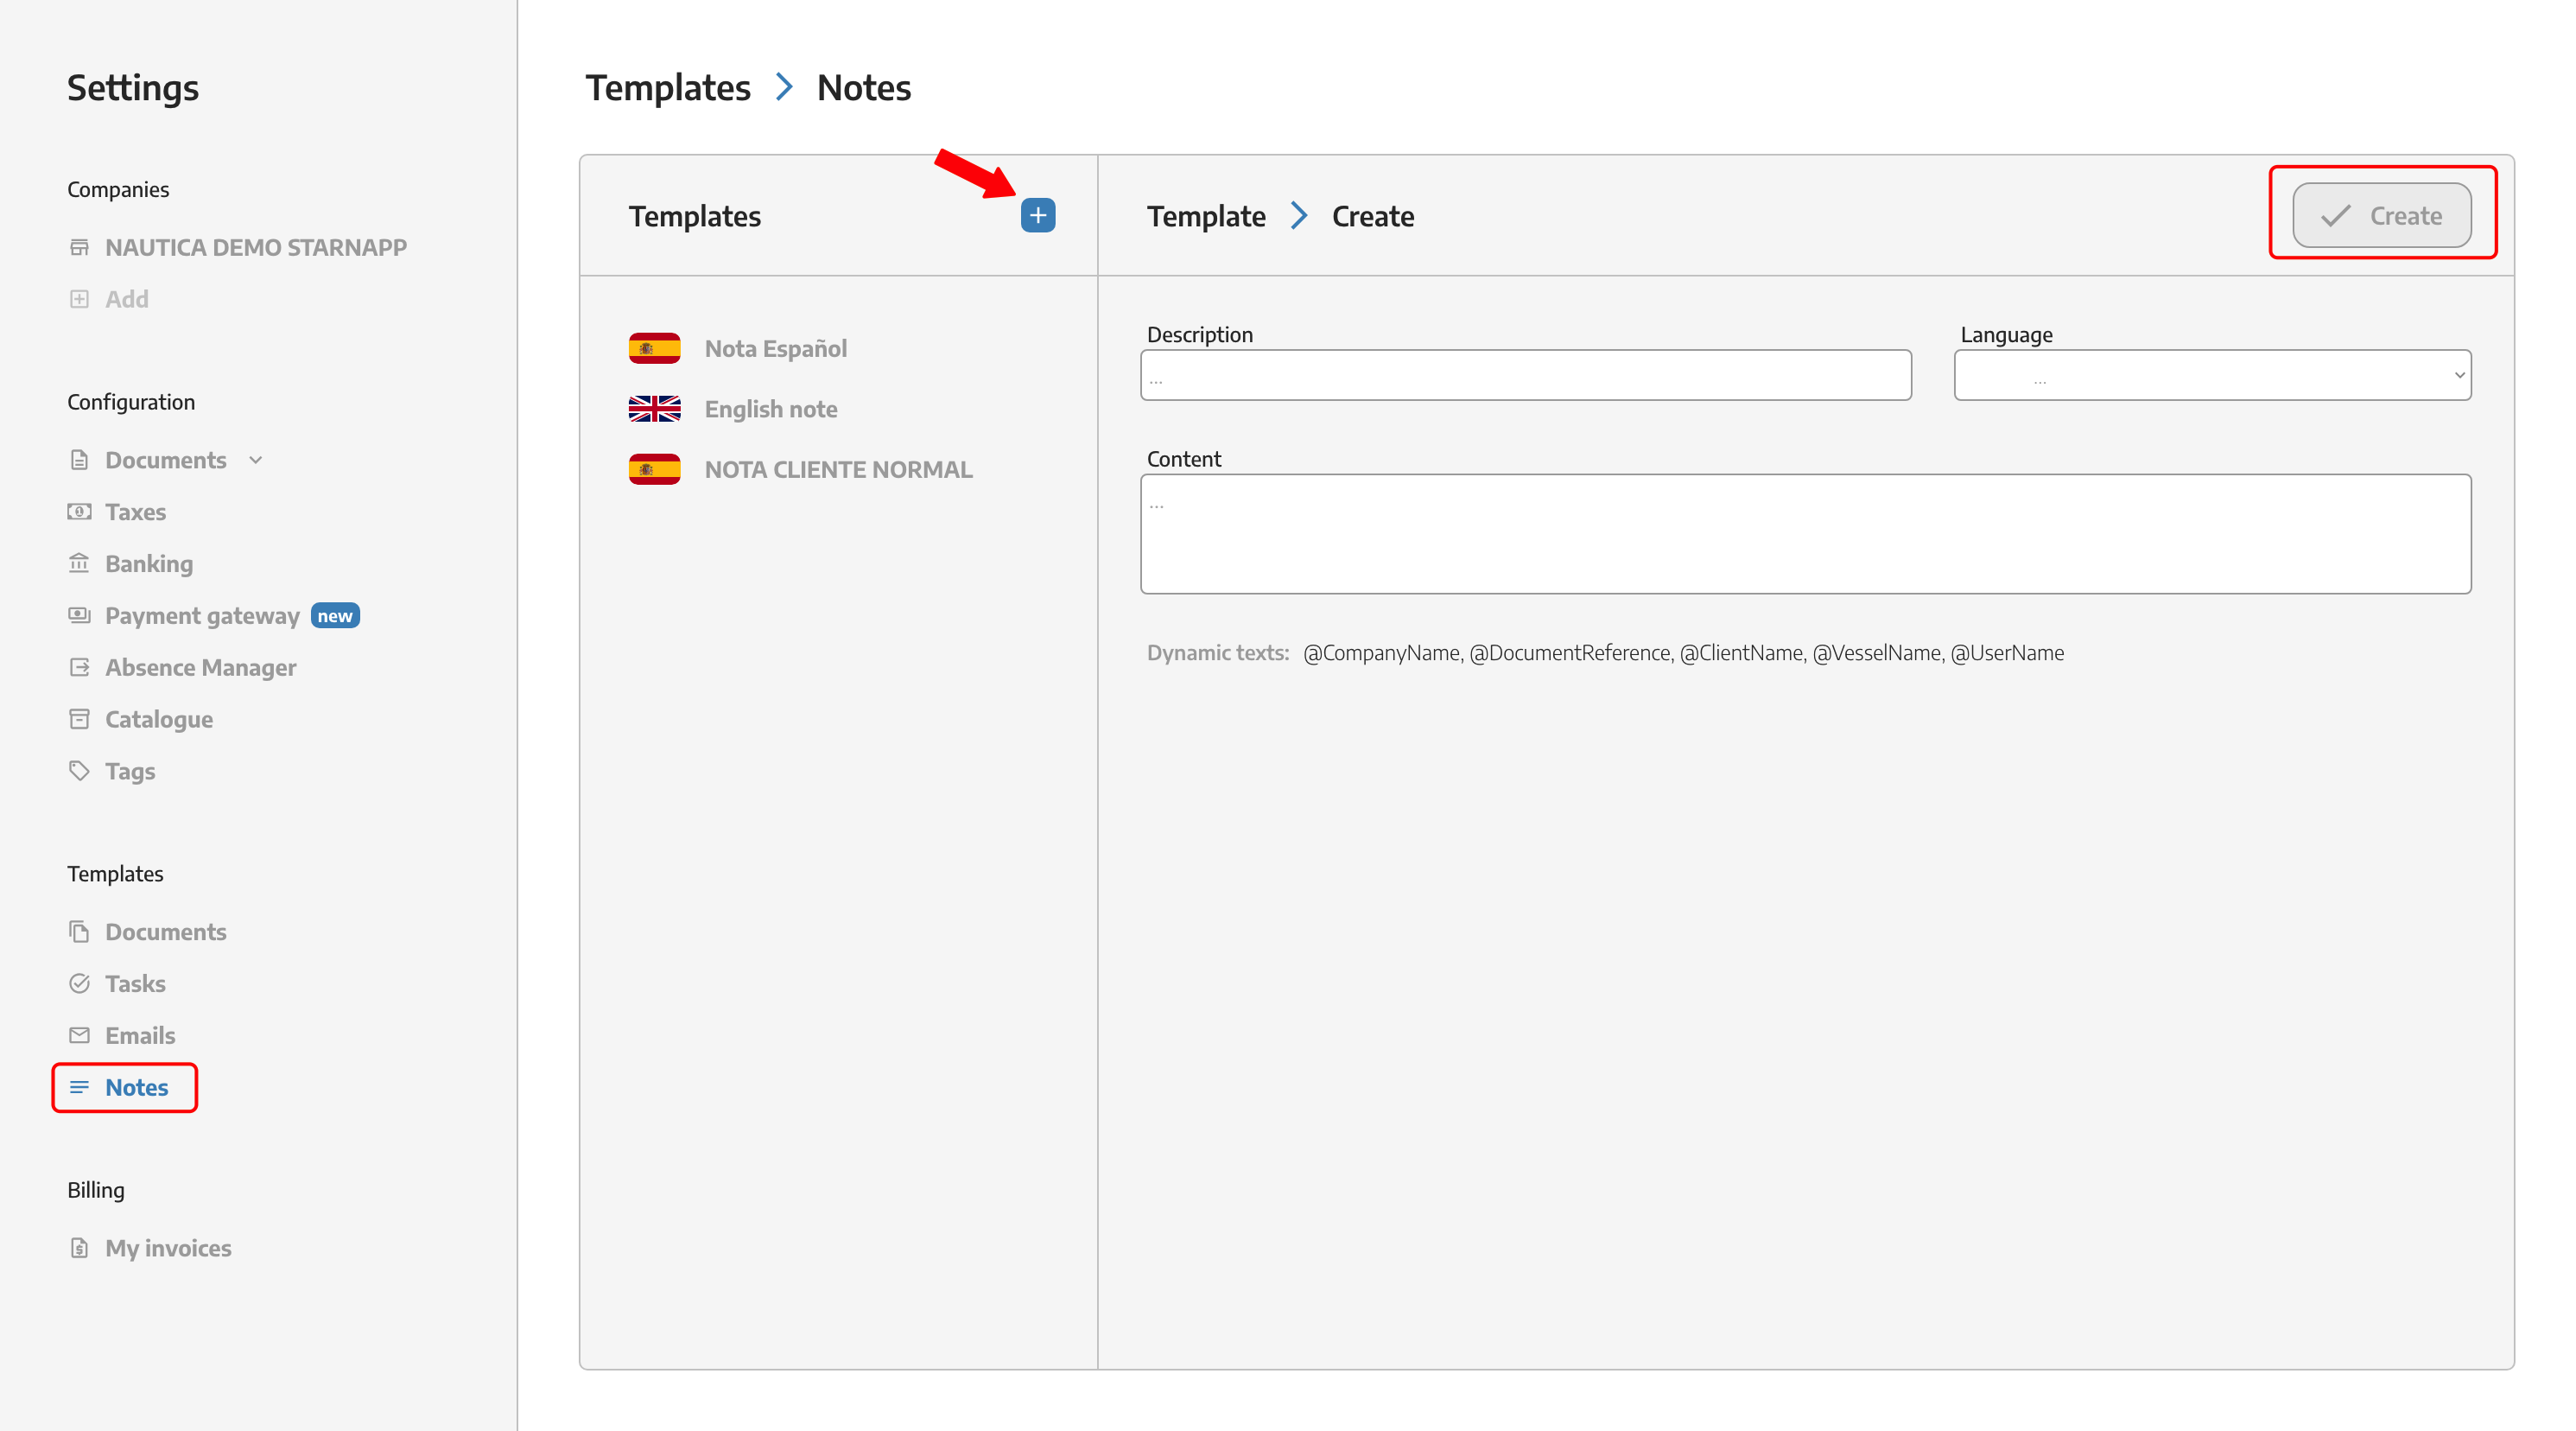Viewport: 2576px width, 1431px height.
Task: Click the exit-door icon beside Absence Manager
Action: coord(79,667)
